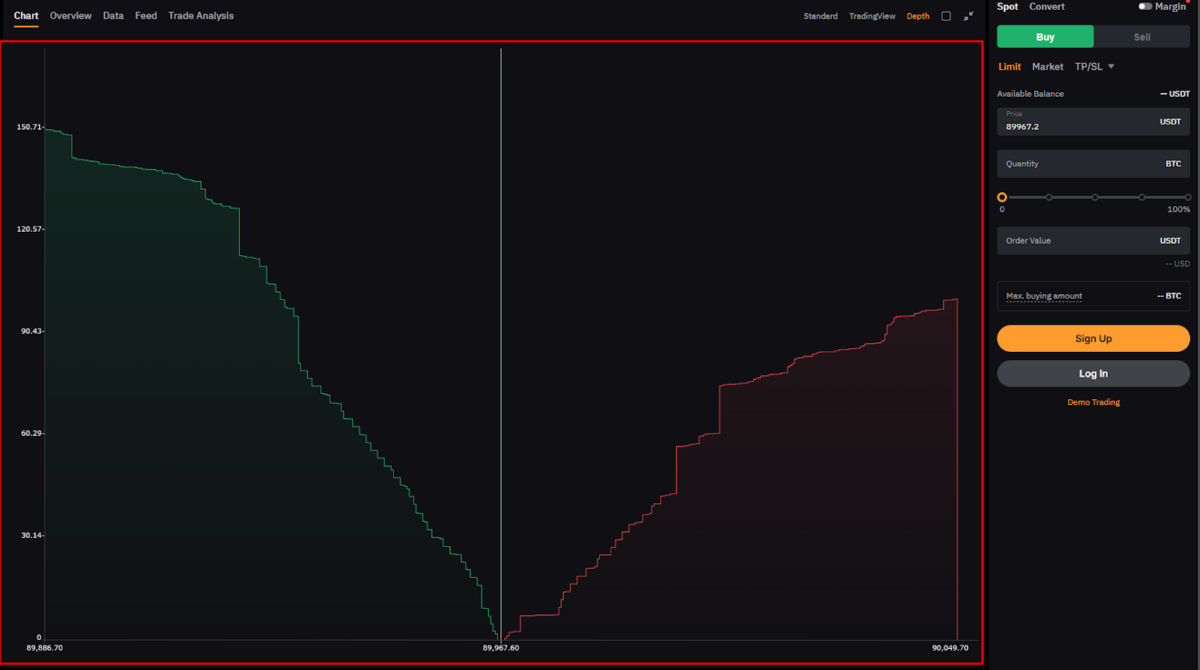Screen dimensions: 1200x670
Task: Click the chart settings square icon
Action: [944, 16]
